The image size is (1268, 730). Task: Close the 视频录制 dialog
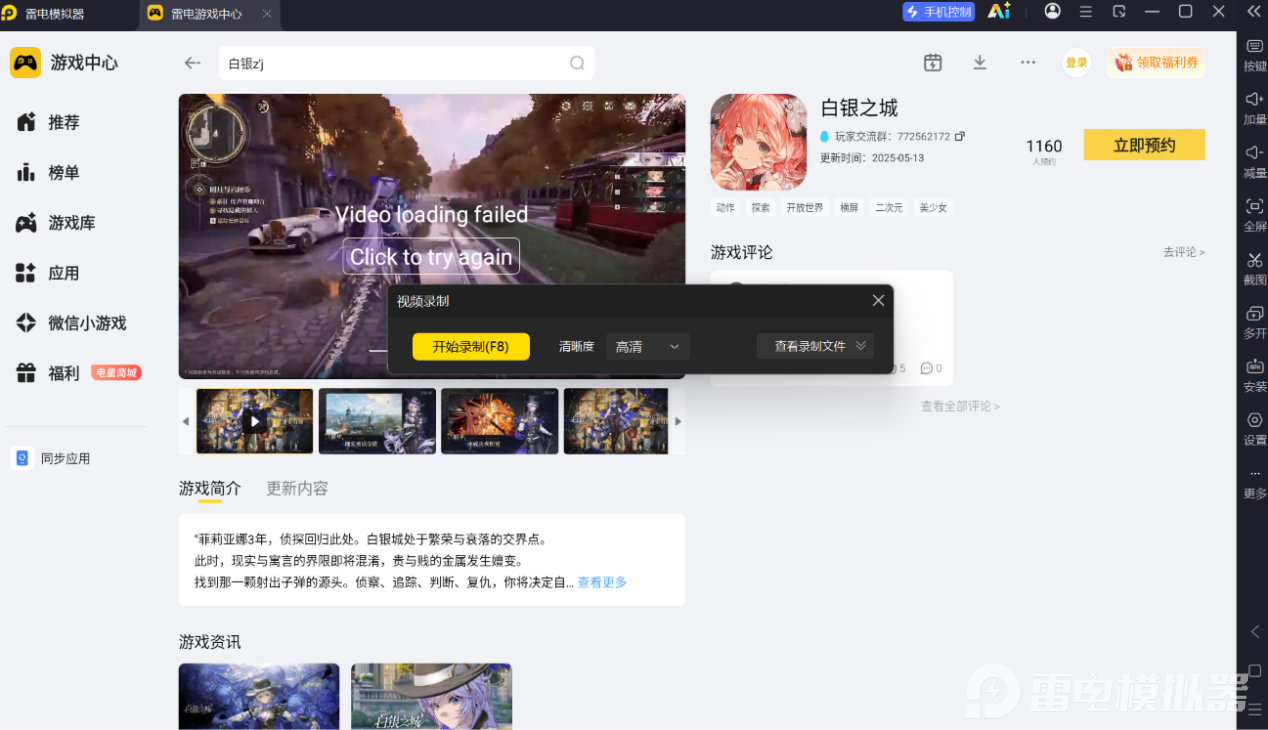pyautogui.click(x=878, y=300)
